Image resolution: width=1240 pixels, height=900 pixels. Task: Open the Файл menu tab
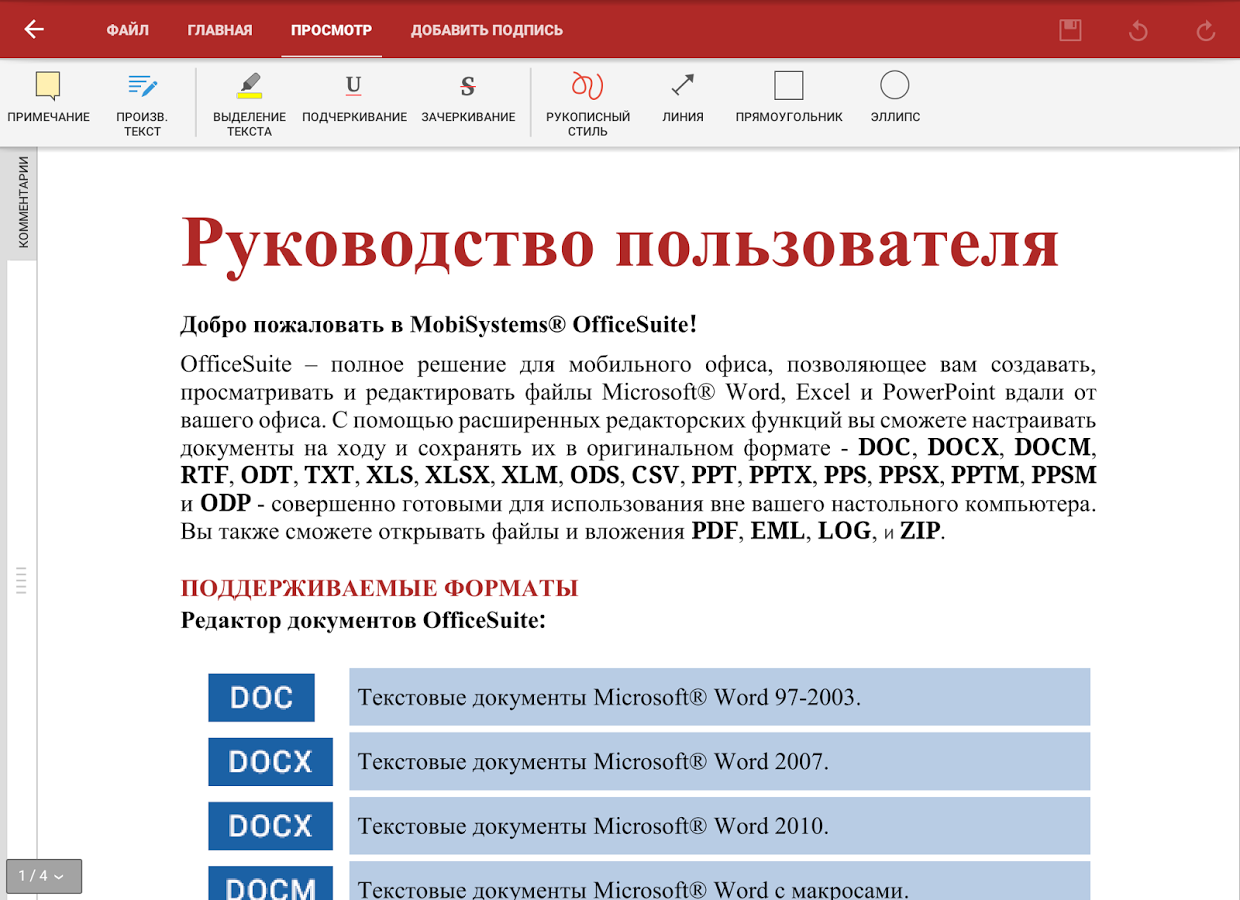click(x=127, y=30)
